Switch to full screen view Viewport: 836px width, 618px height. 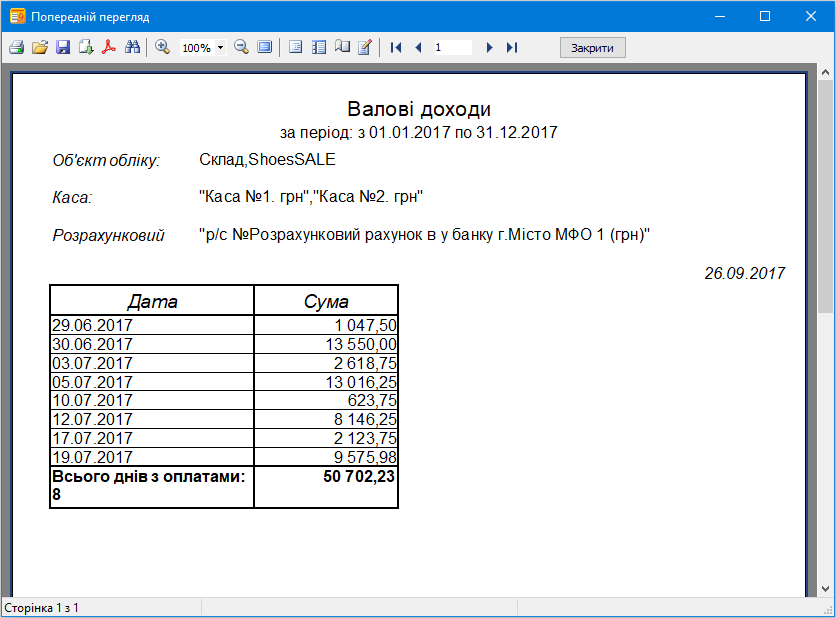[x=264, y=47]
